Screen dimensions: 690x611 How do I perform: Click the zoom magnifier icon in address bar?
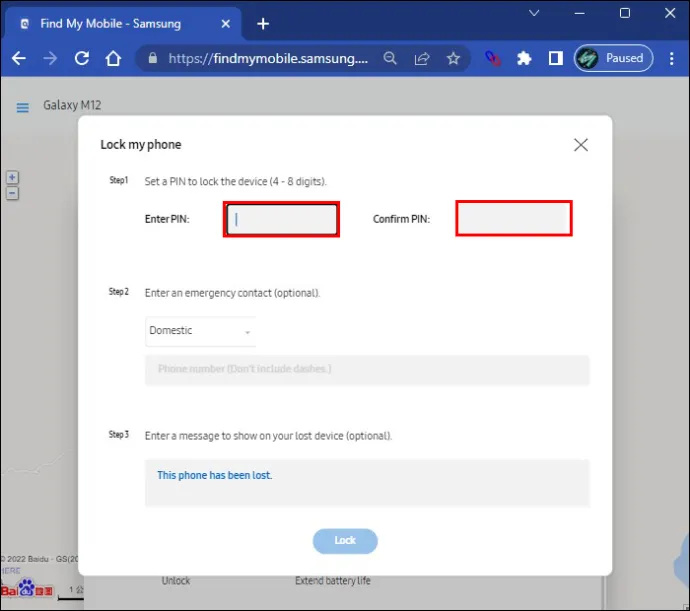[390, 58]
